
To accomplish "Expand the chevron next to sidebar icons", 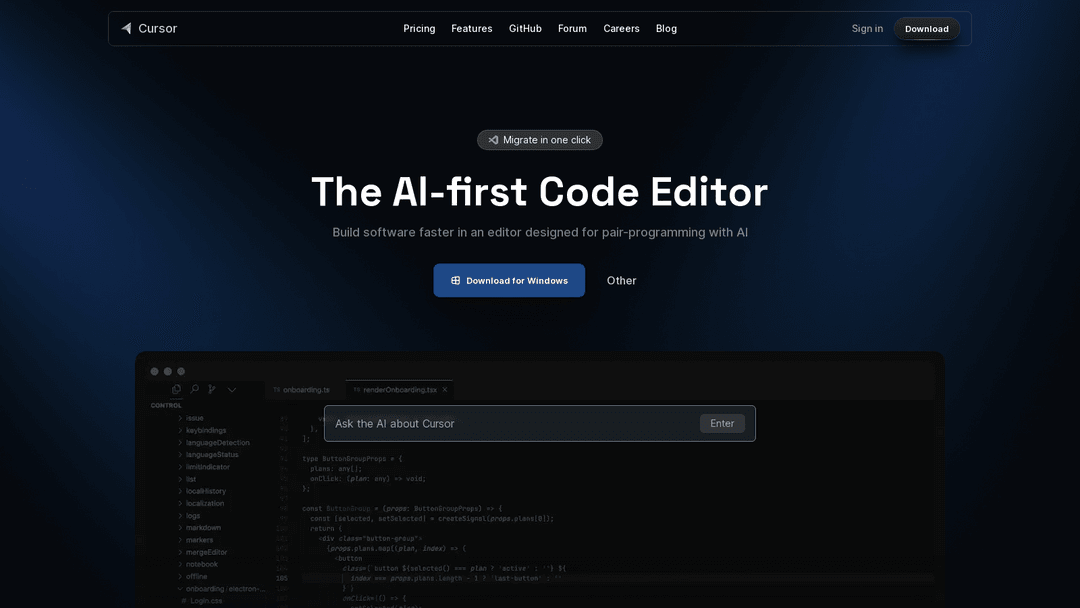I will pos(232,389).
